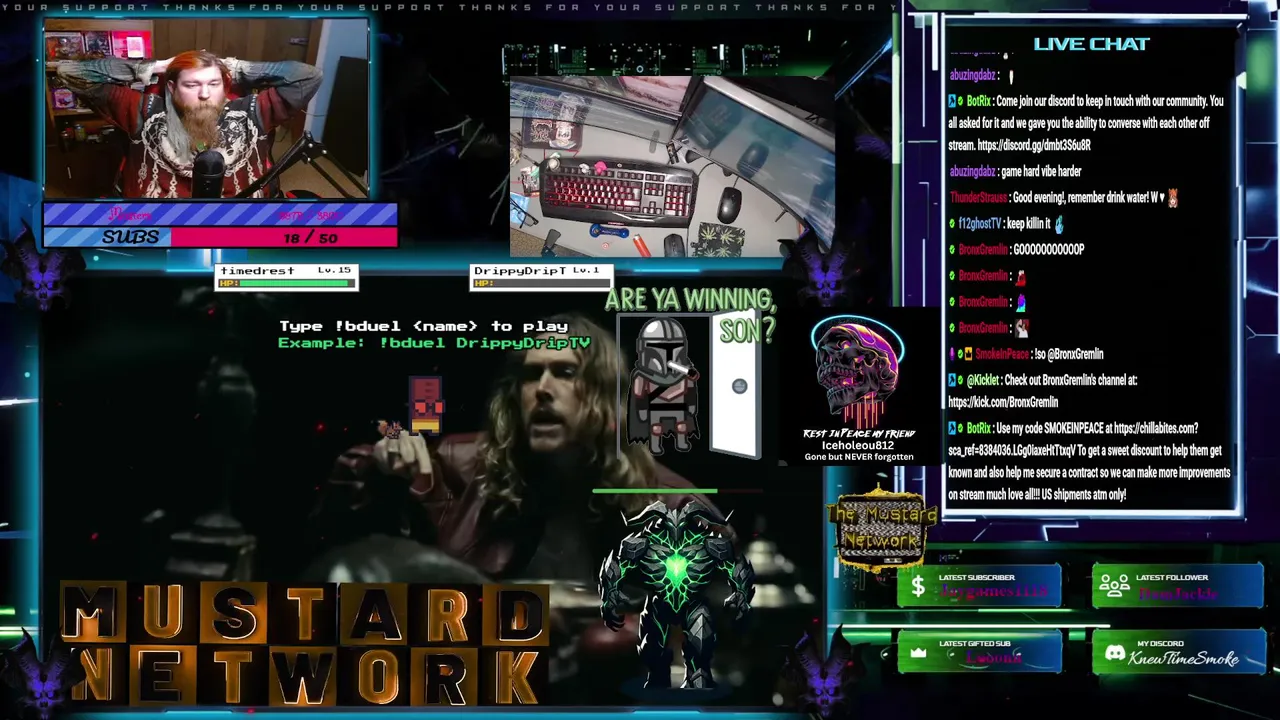The height and width of the screenshot is (720, 1280).
Task: Click the overhead keyboard camera feed
Action: click(x=672, y=167)
